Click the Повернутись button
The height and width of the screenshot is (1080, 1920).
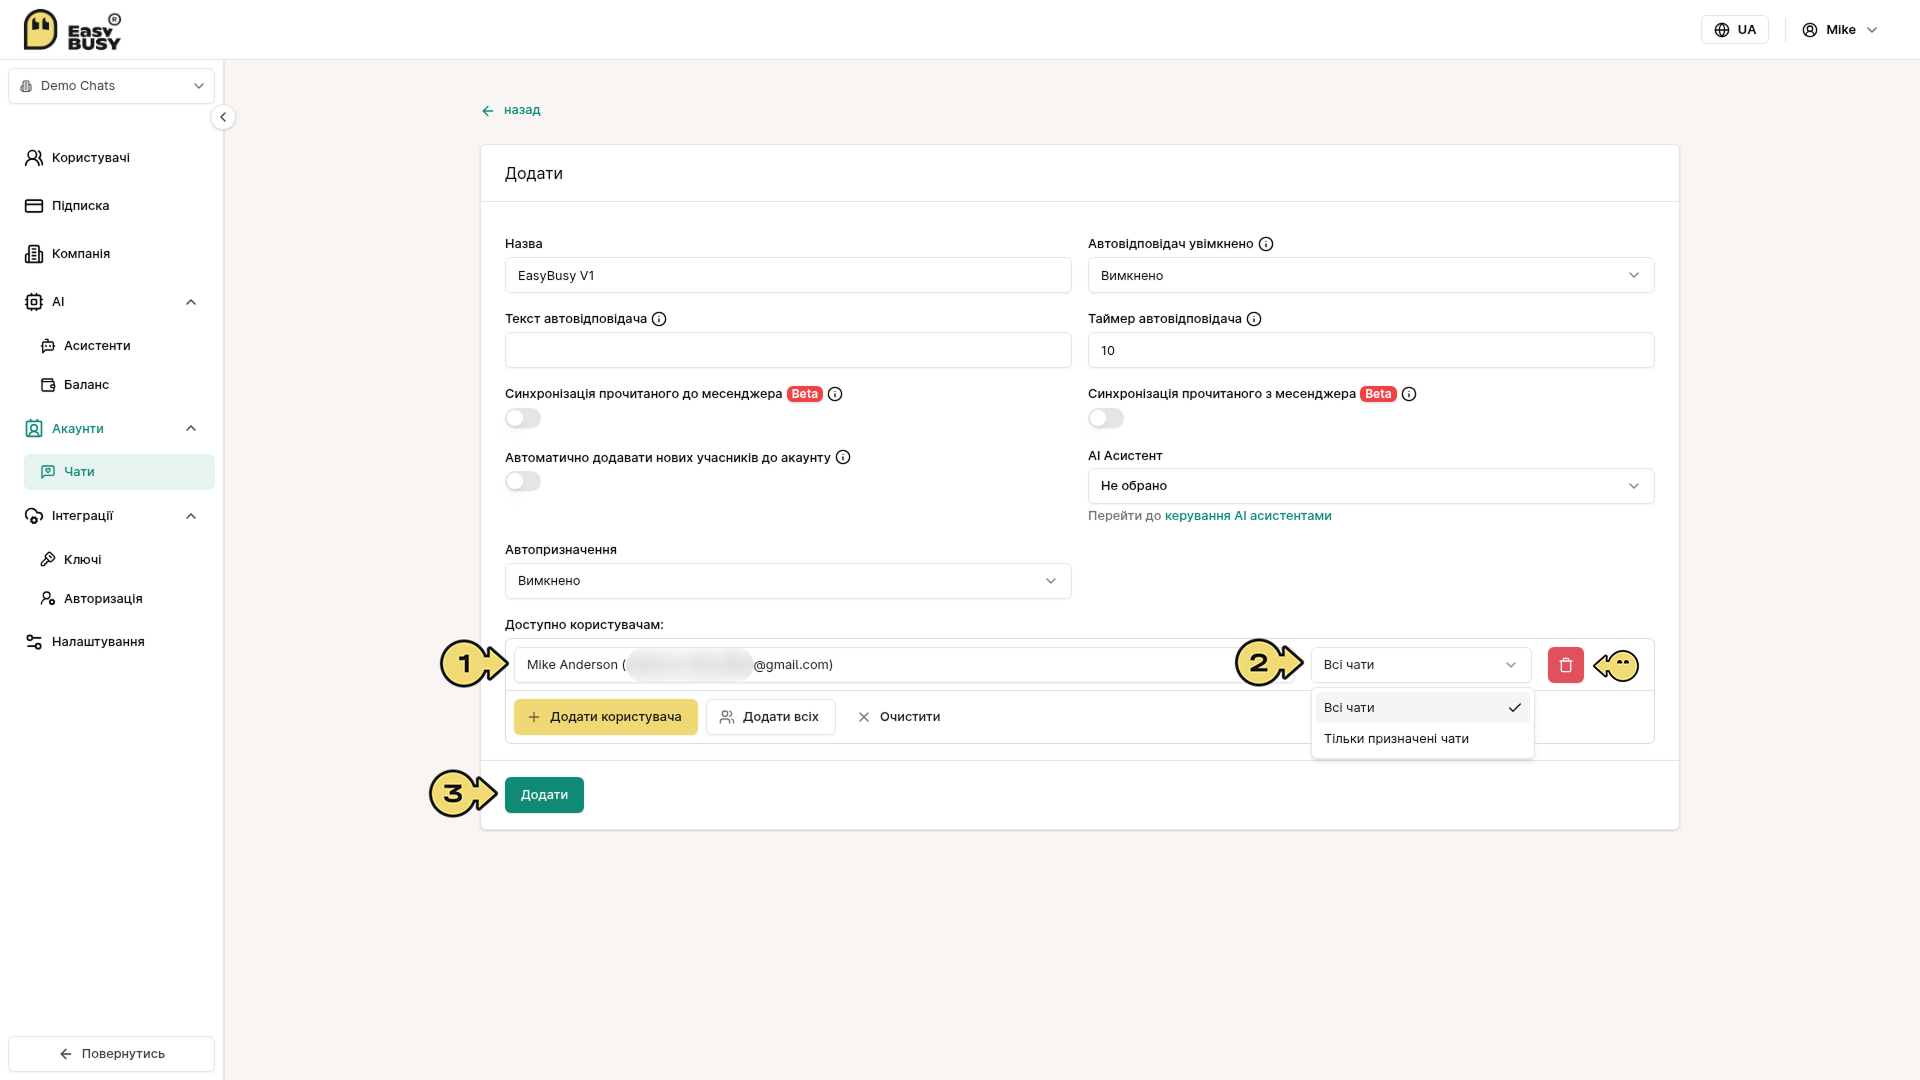(x=111, y=1054)
